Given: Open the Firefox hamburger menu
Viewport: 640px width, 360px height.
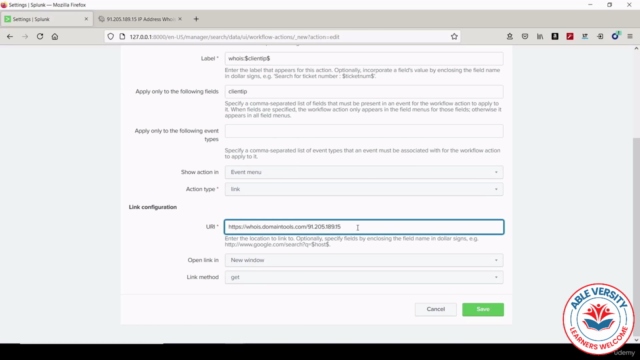Looking at the screenshot, I should (630, 36).
